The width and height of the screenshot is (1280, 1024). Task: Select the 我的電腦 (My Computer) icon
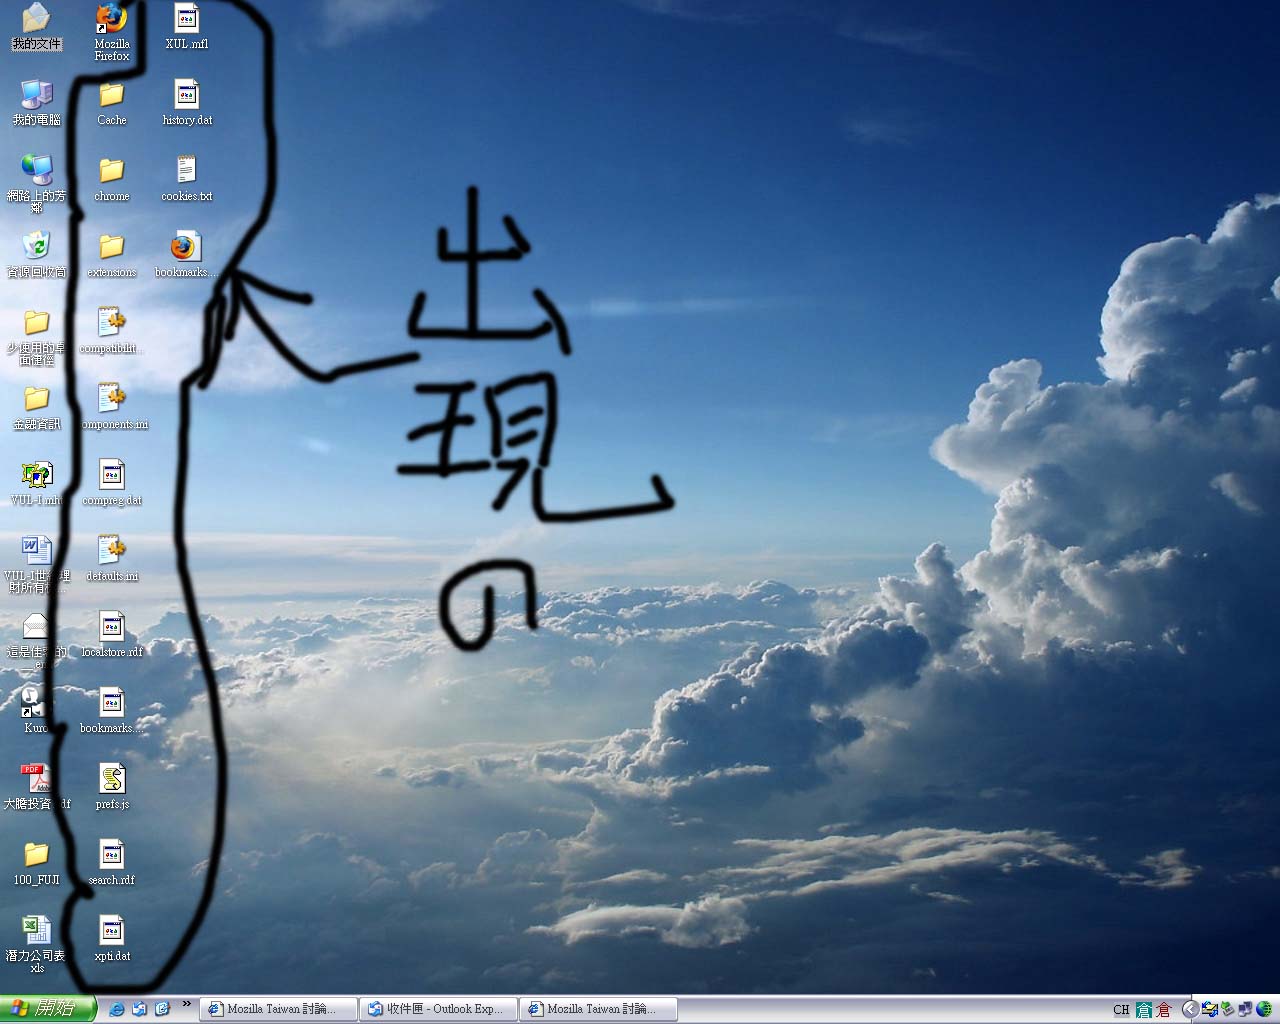[x=36, y=103]
